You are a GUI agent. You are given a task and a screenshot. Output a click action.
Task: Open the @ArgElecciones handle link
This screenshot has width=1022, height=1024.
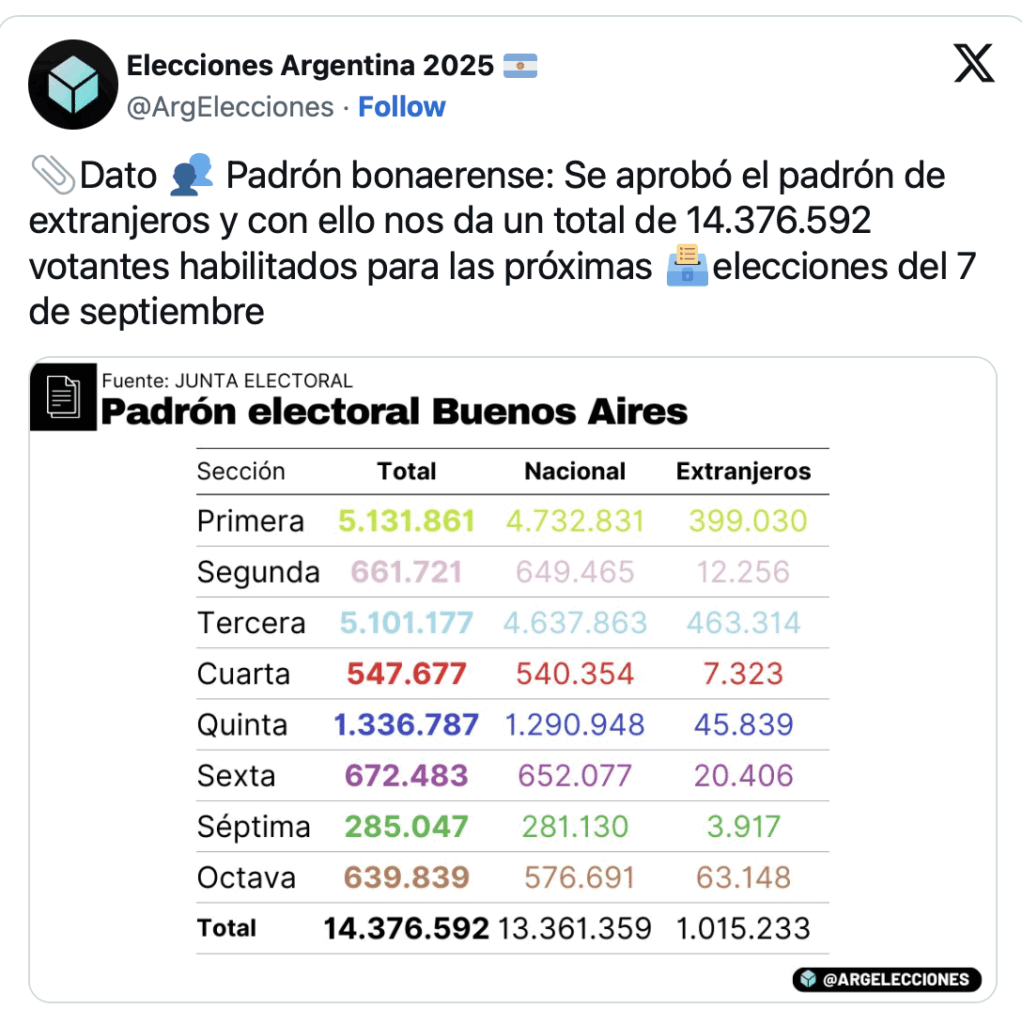230,107
